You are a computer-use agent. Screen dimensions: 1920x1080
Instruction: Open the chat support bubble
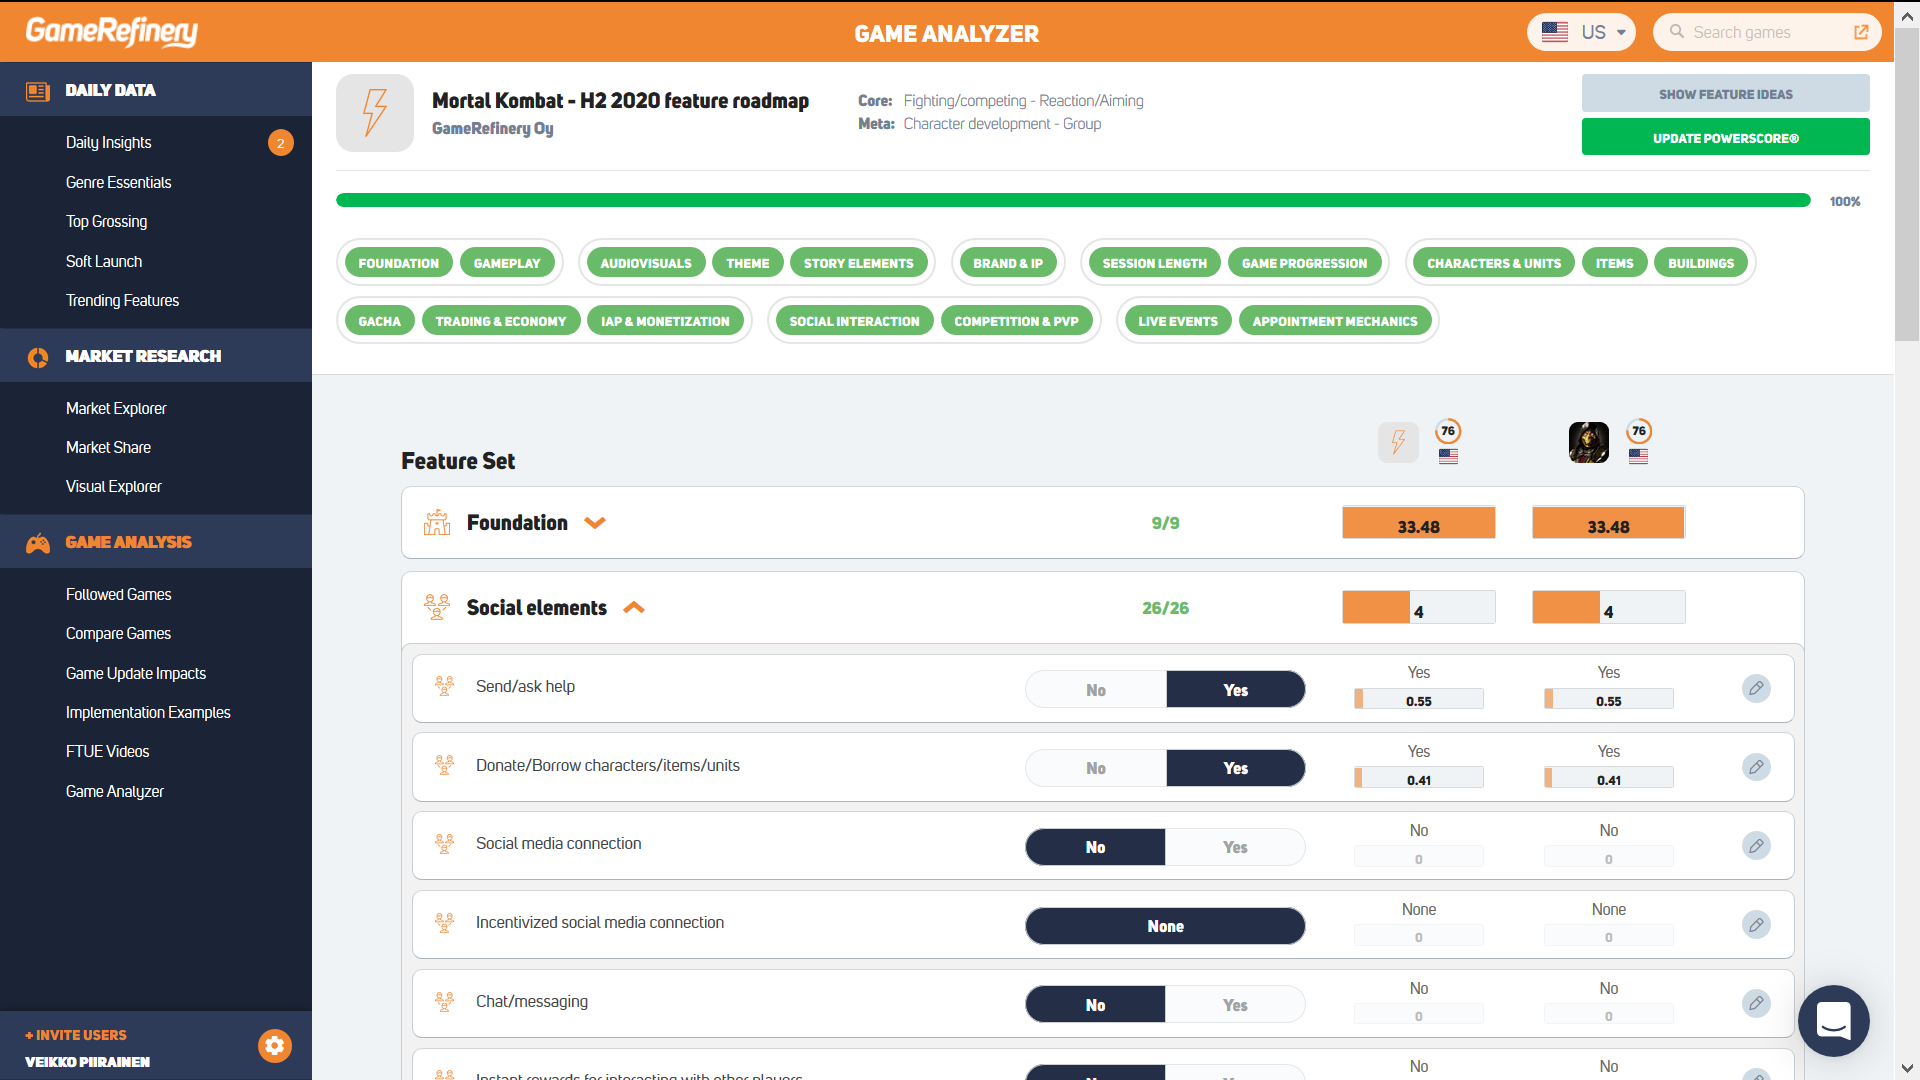1833,1021
